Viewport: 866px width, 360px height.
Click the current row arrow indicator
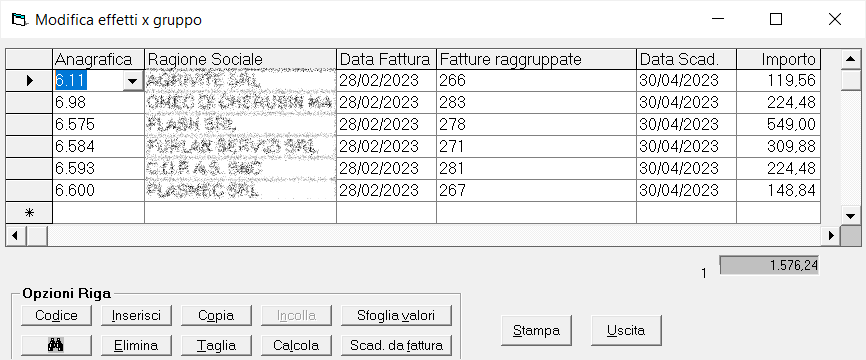[x=29, y=81]
